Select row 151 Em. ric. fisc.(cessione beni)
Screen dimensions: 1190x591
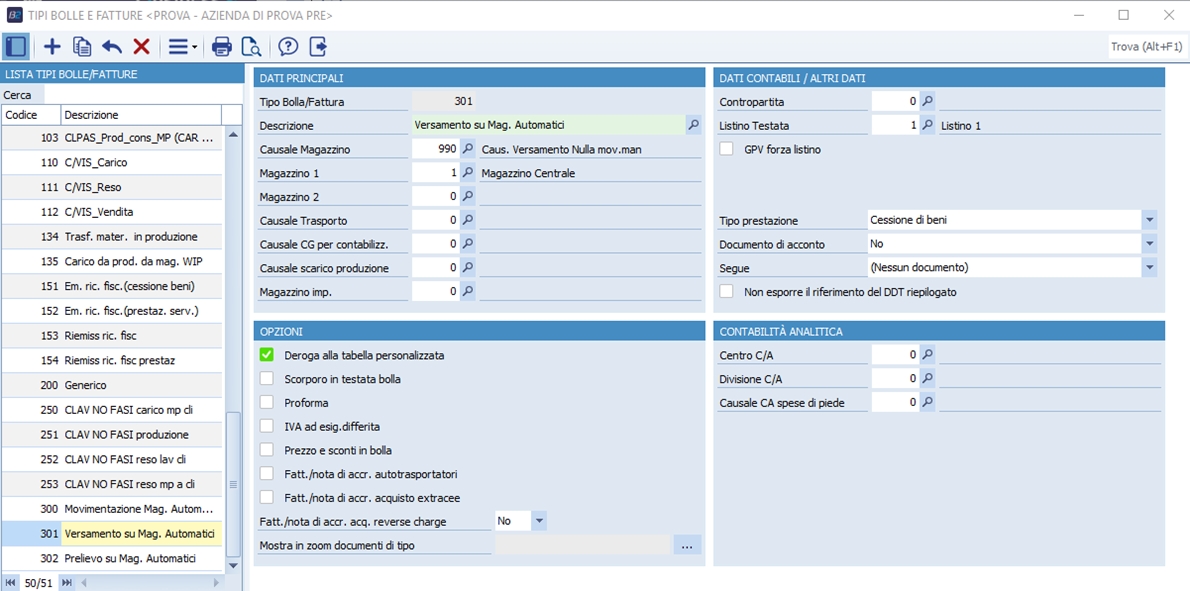pos(112,286)
